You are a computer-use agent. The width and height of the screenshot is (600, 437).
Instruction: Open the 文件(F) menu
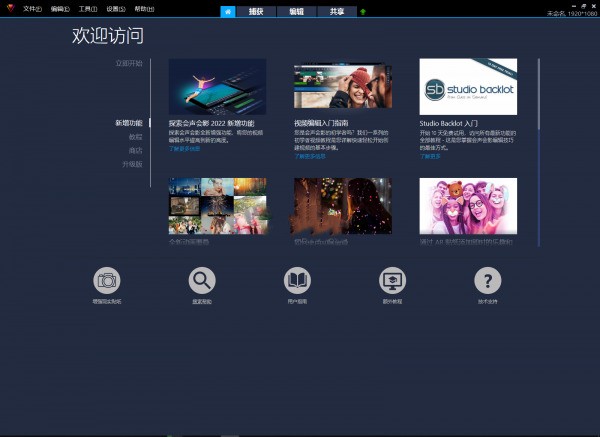33,9
